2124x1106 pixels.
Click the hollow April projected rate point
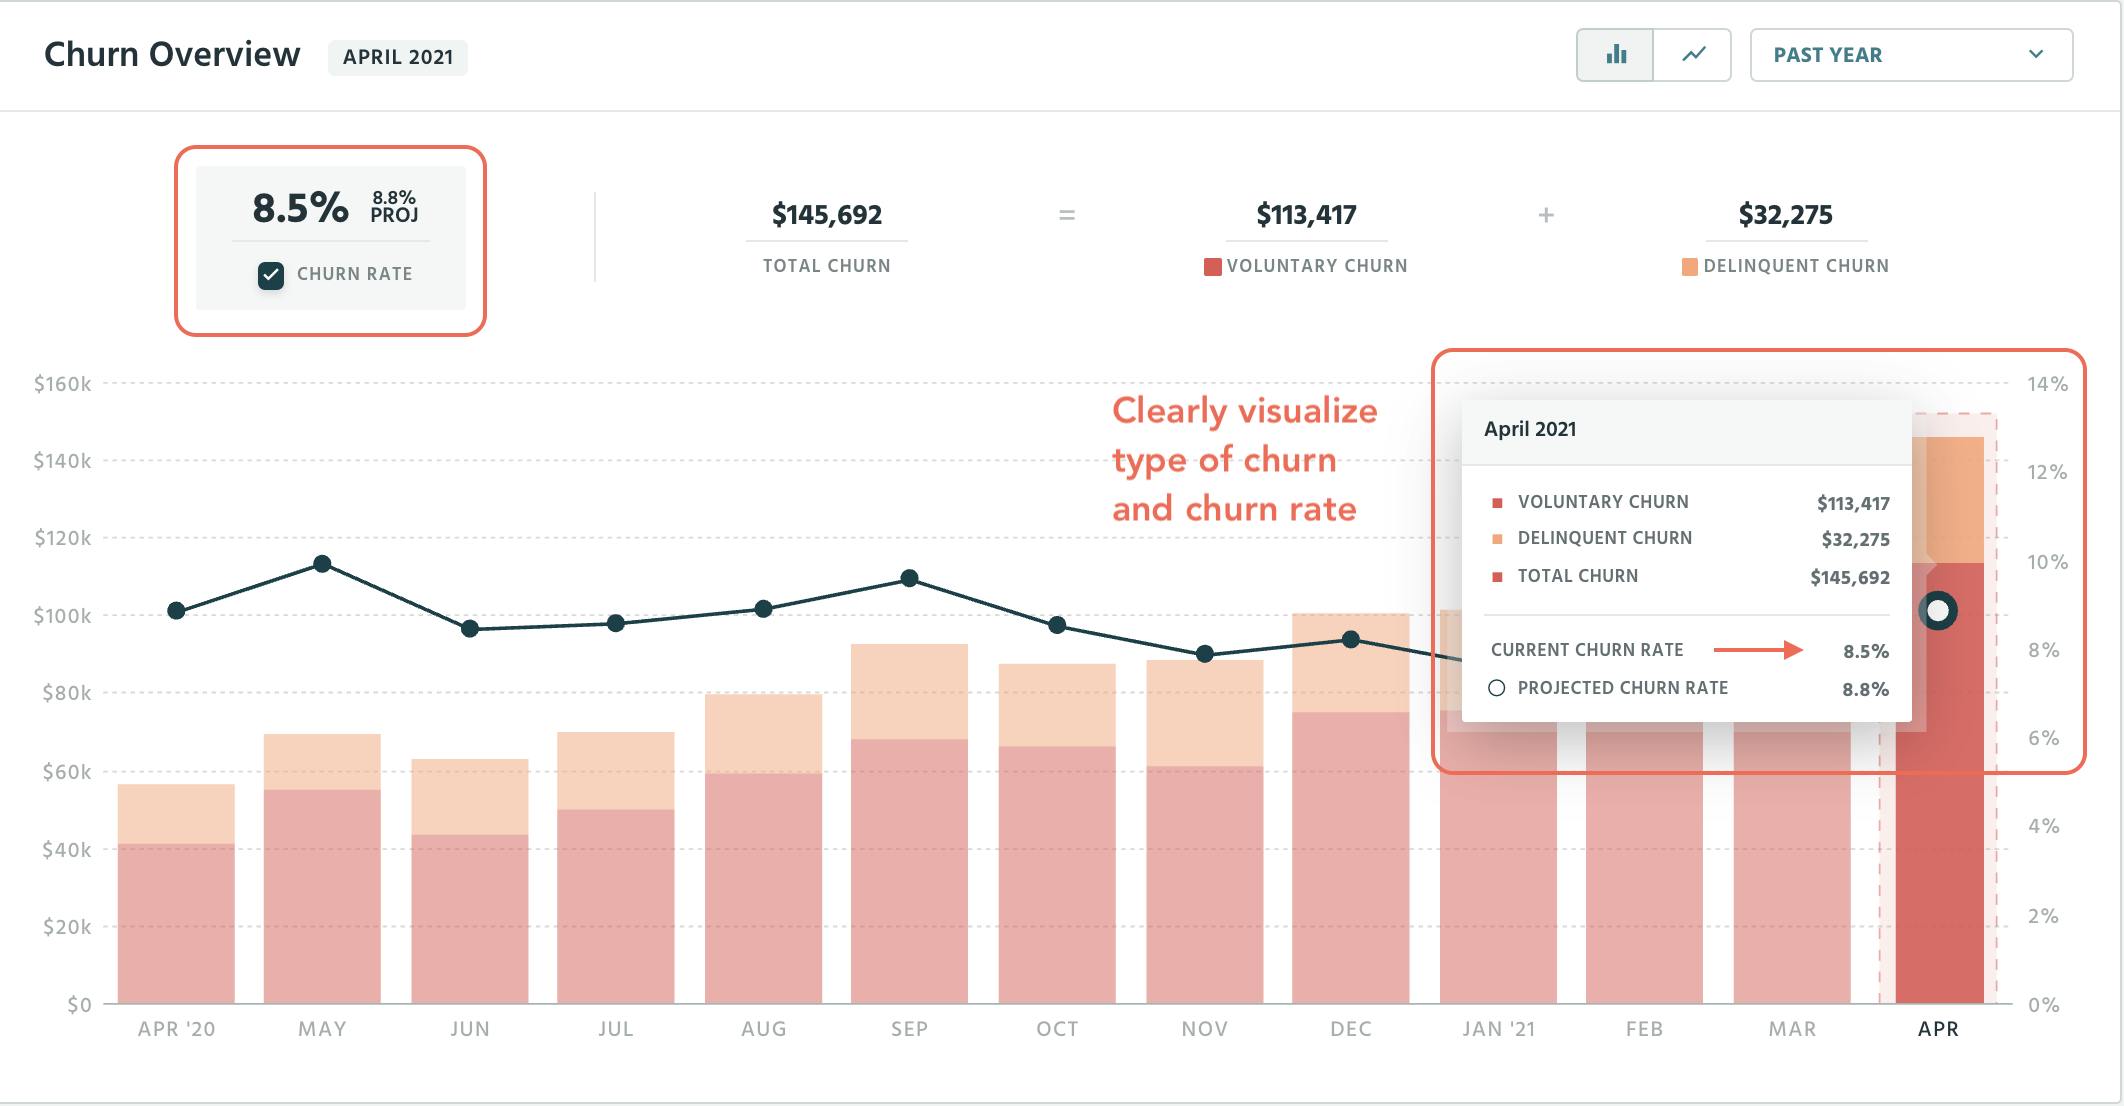tap(1938, 610)
